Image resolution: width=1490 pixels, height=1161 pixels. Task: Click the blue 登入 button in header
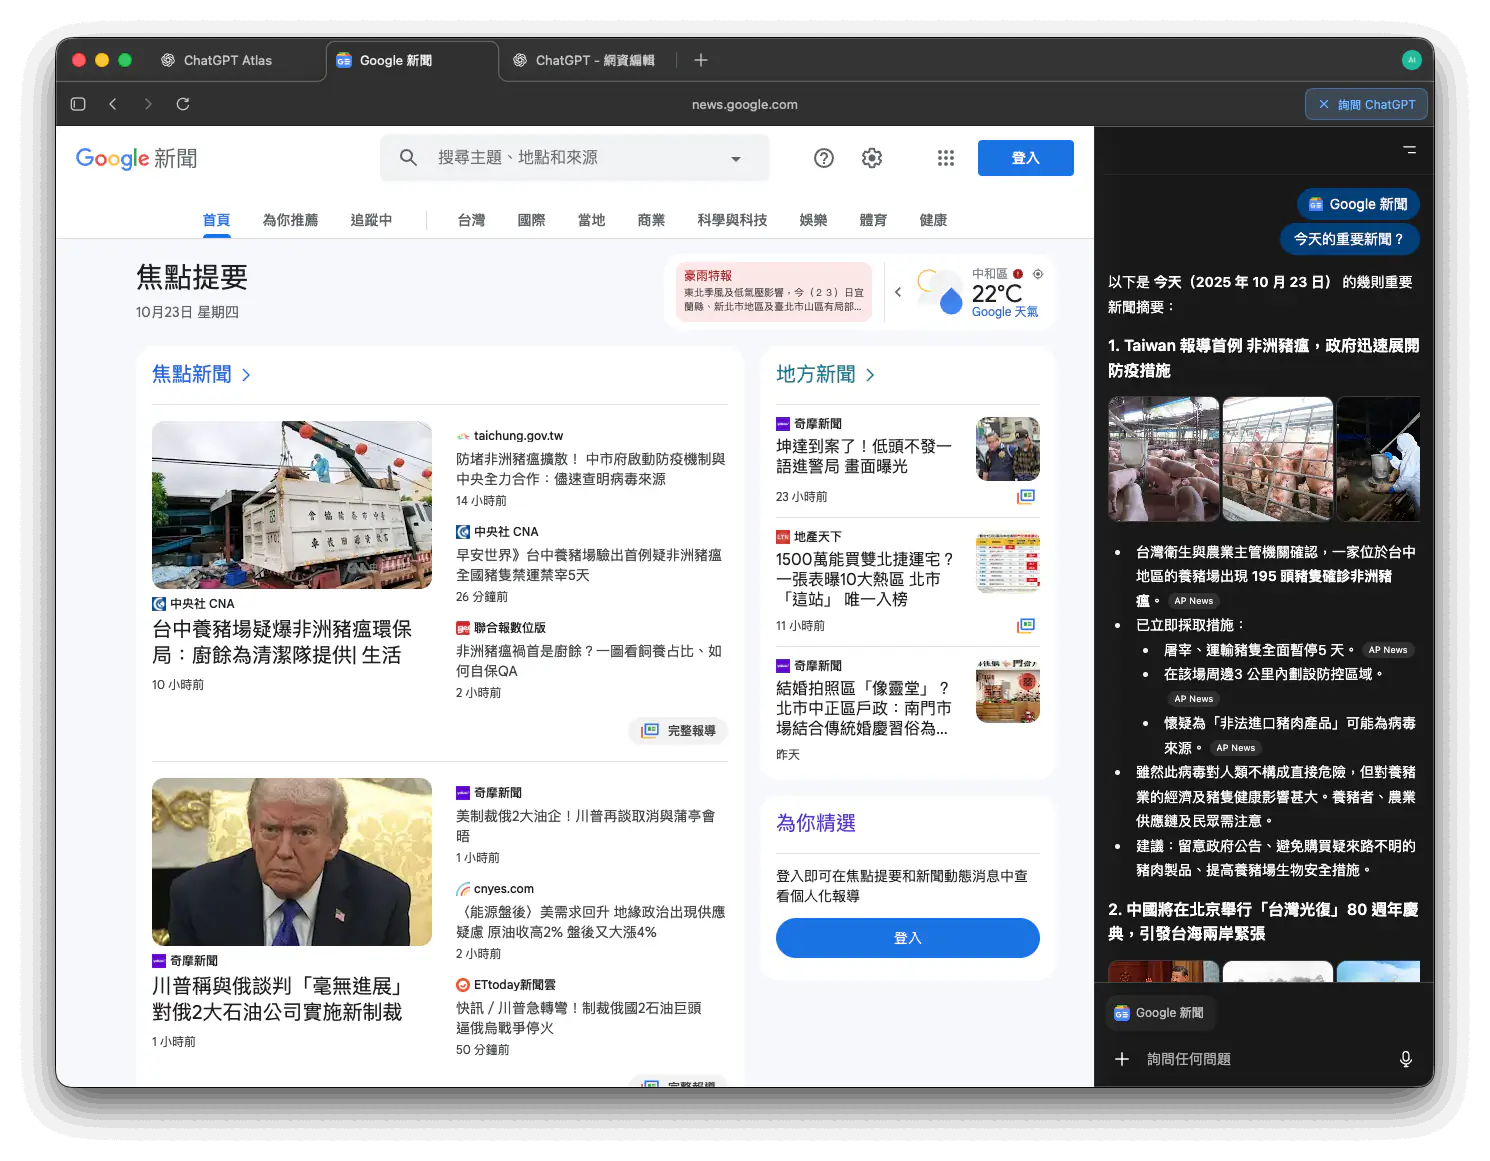click(x=1025, y=158)
